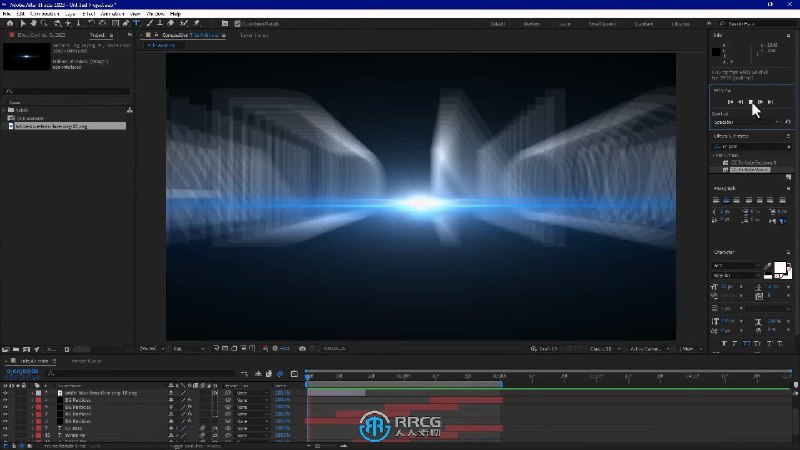Open the Edit menu
The width and height of the screenshot is (800, 450).
point(20,14)
